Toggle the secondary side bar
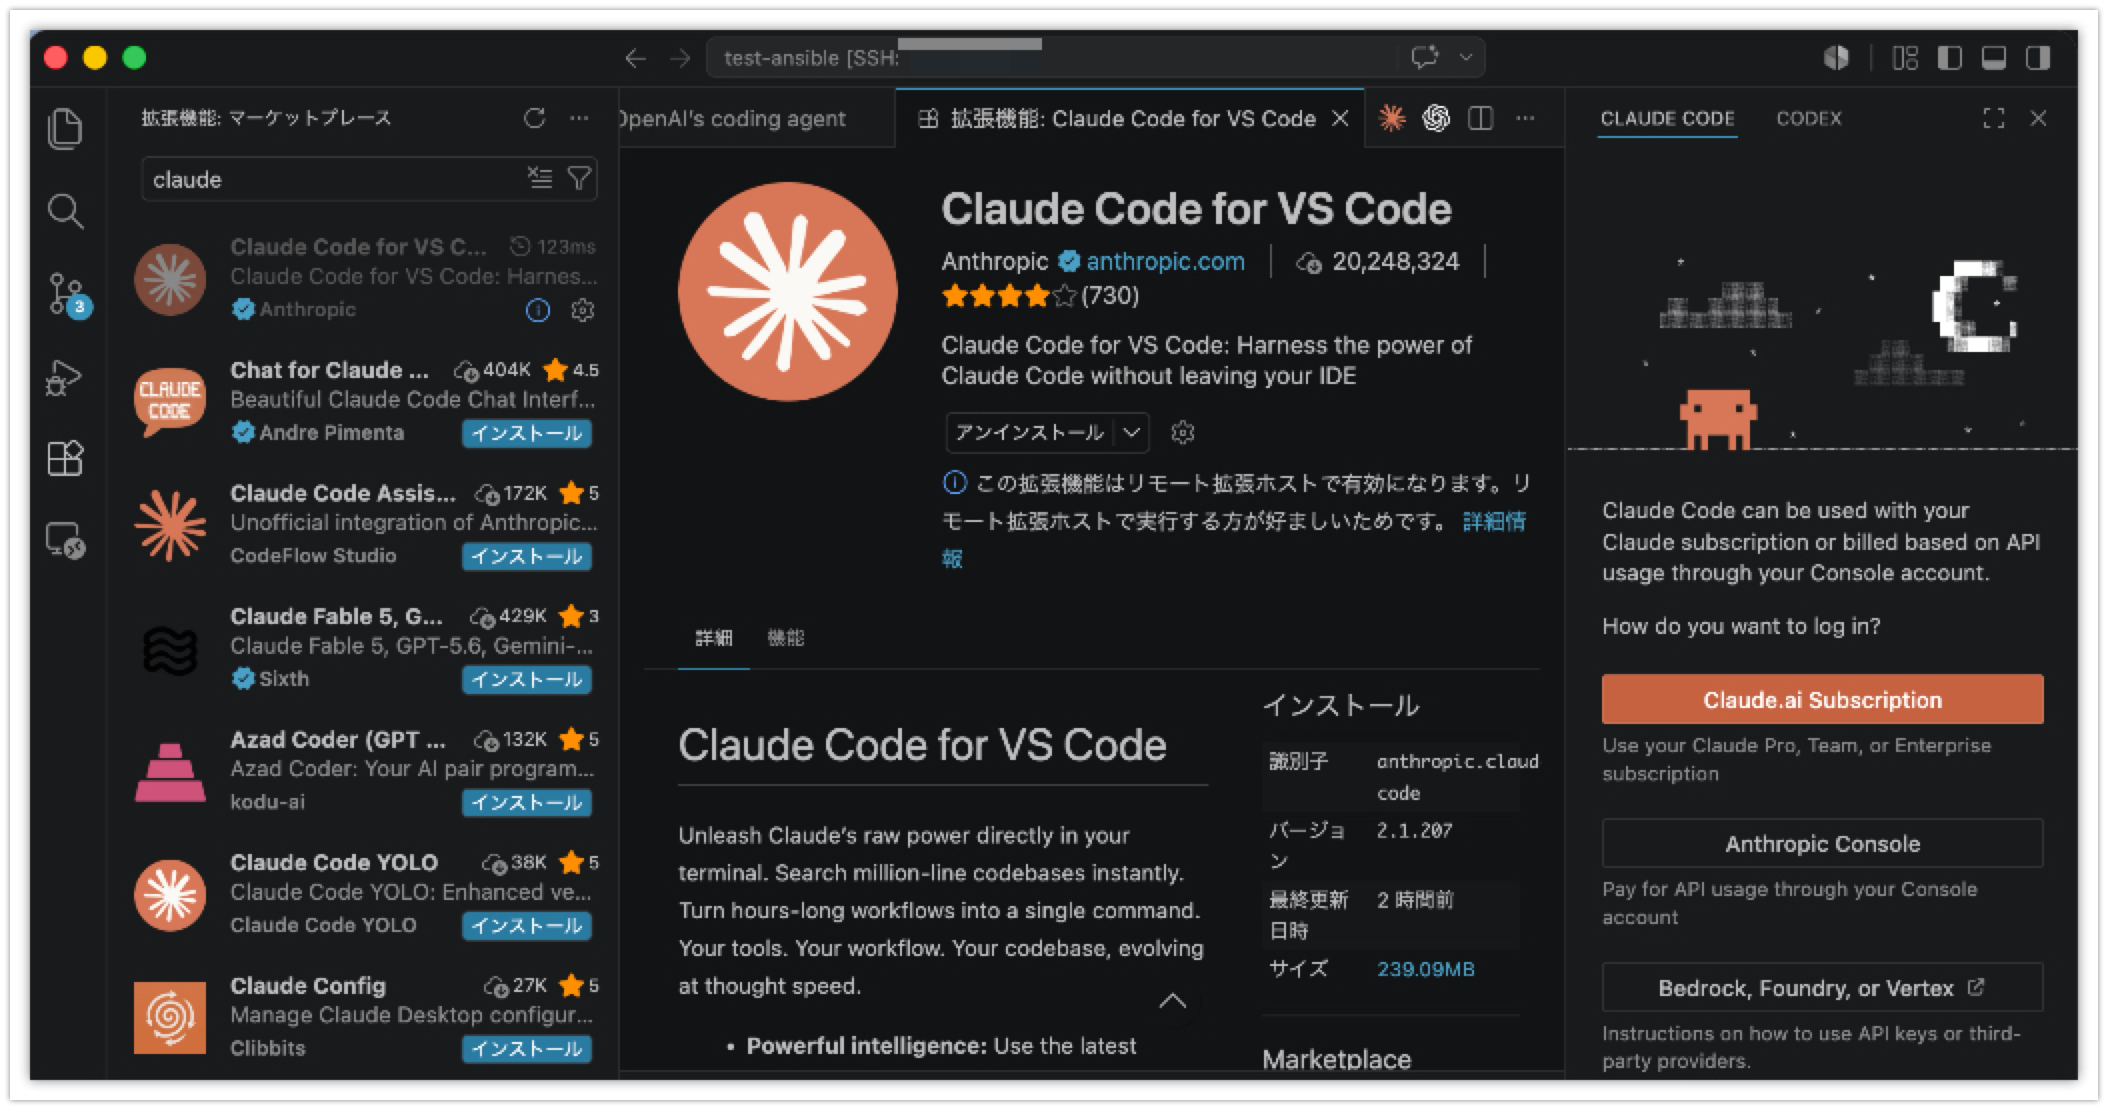 pos(2037,58)
